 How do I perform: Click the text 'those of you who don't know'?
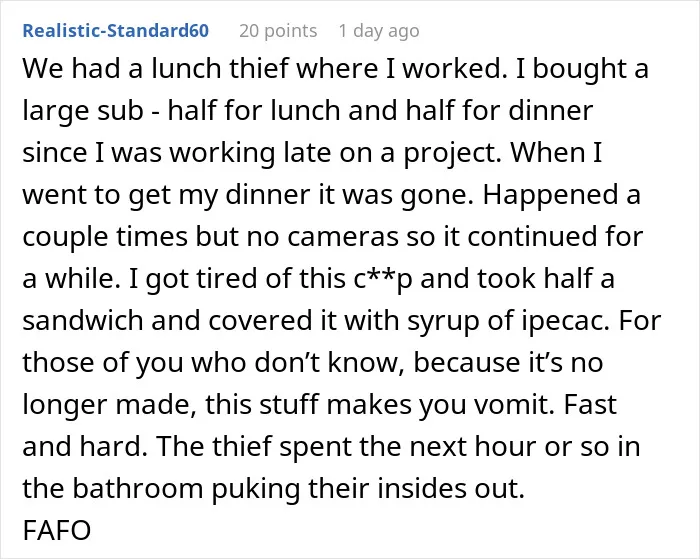[x=214, y=363]
